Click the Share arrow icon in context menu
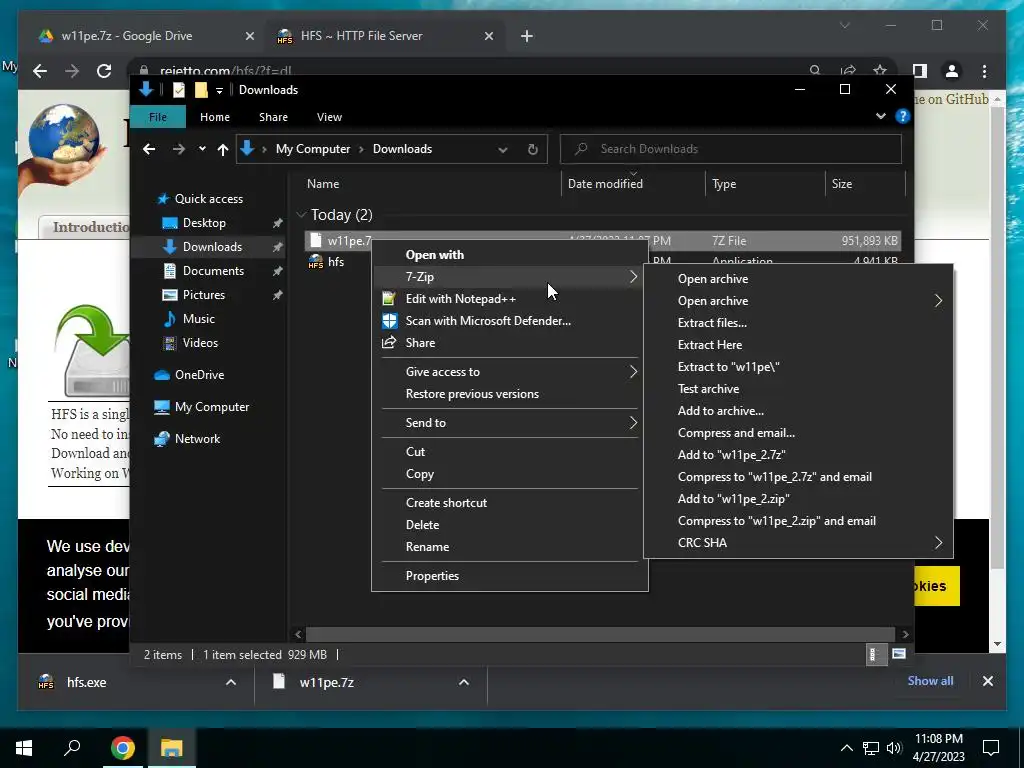The image size is (1024, 768). pyautogui.click(x=389, y=342)
